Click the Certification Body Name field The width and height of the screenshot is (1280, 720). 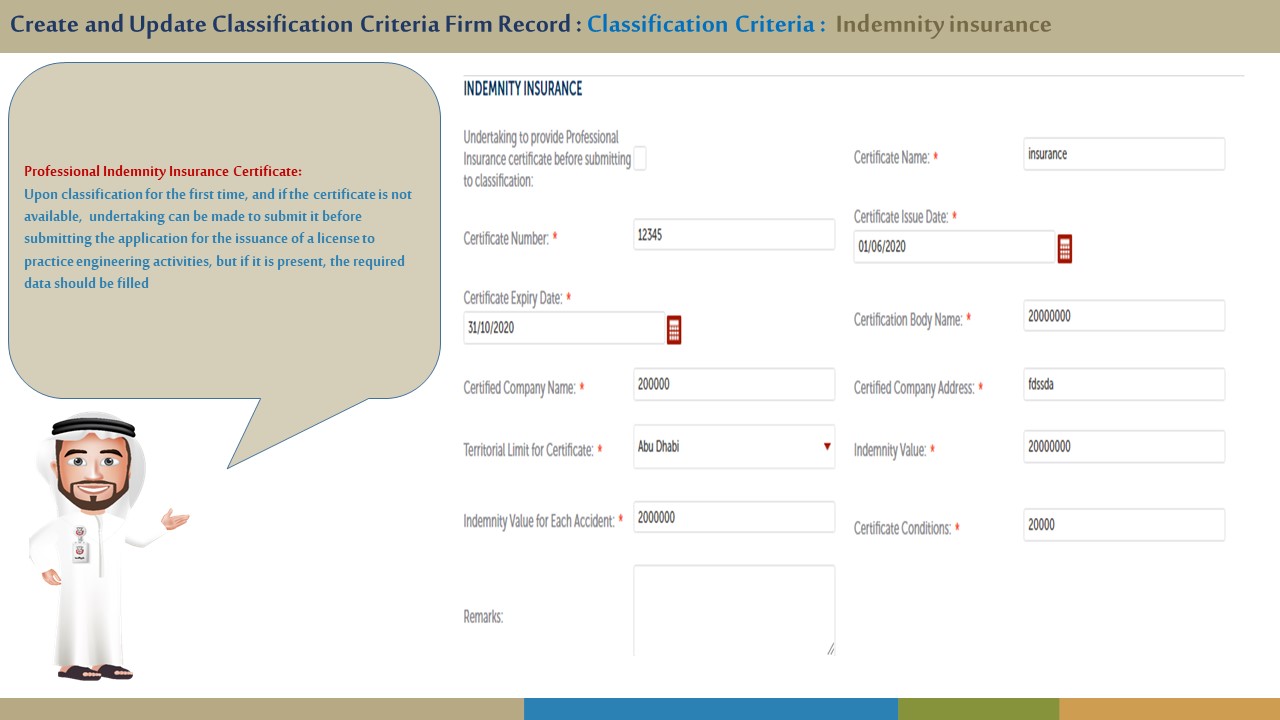(x=1123, y=316)
